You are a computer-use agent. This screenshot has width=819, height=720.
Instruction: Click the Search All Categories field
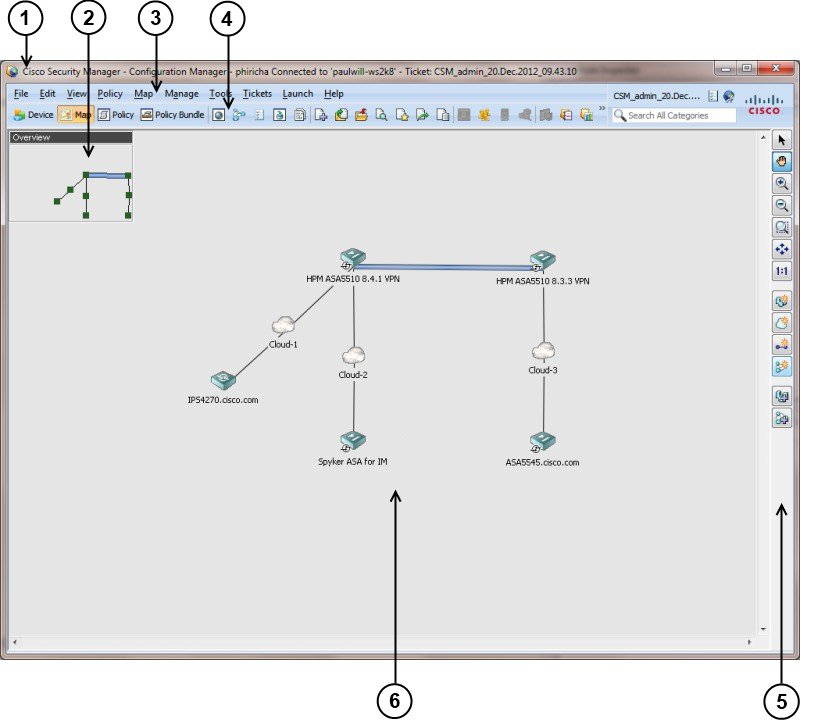pyautogui.click(x=674, y=115)
